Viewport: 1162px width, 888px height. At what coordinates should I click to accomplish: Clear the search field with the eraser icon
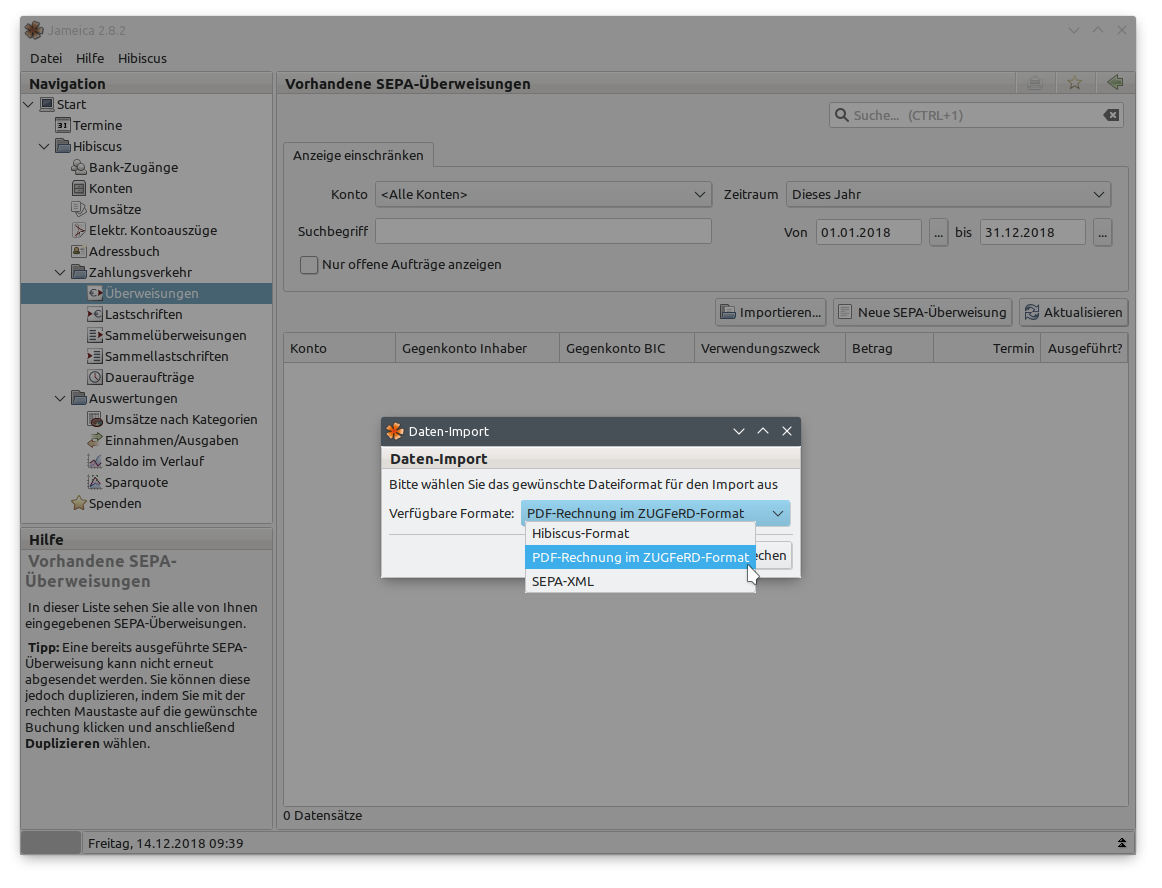coord(1111,115)
